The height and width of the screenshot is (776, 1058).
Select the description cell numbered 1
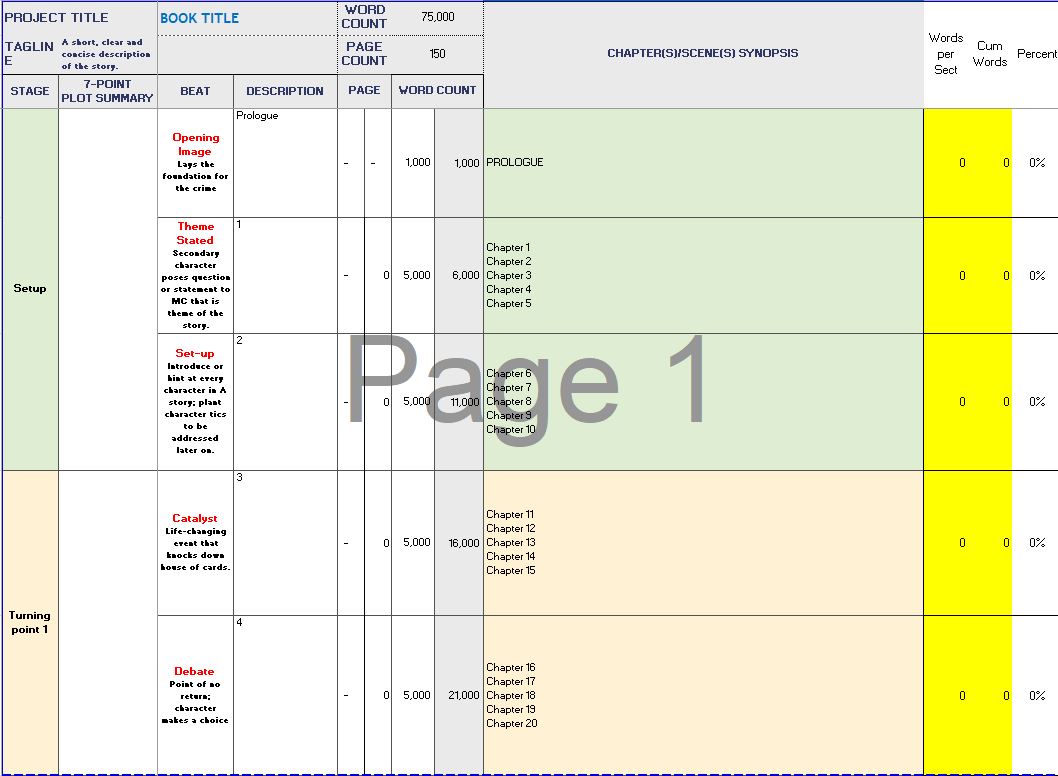tap(285, 275)
